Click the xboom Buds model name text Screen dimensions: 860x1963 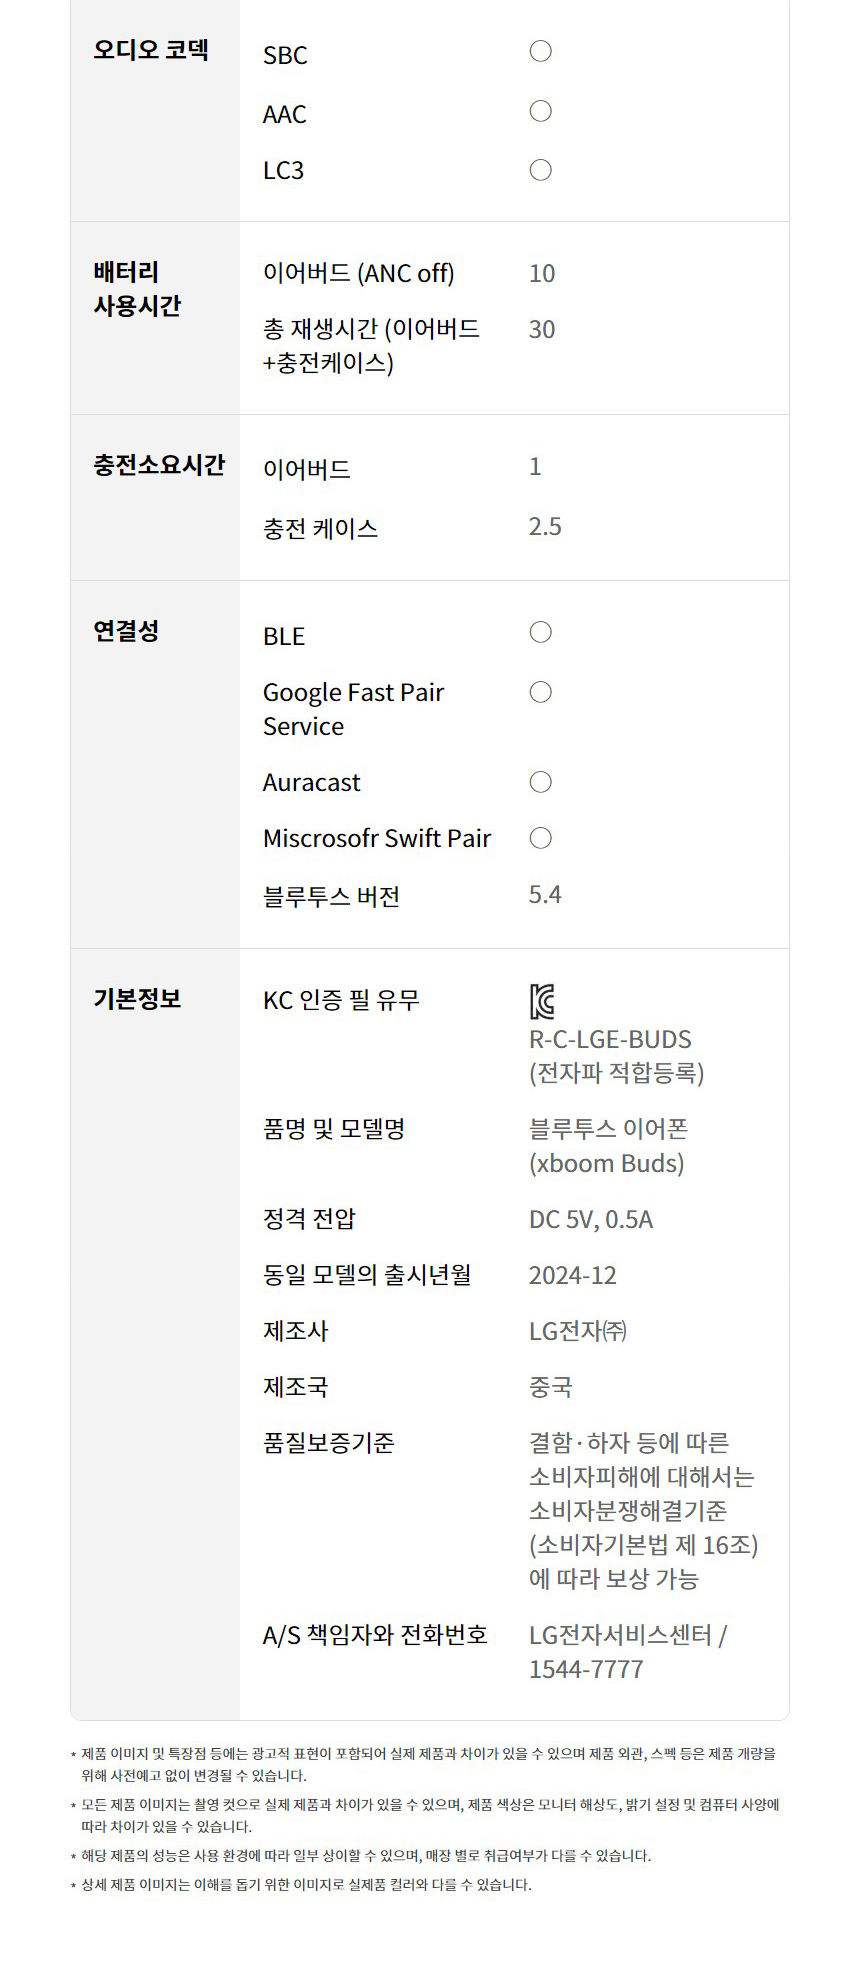tap(607, 1163)
